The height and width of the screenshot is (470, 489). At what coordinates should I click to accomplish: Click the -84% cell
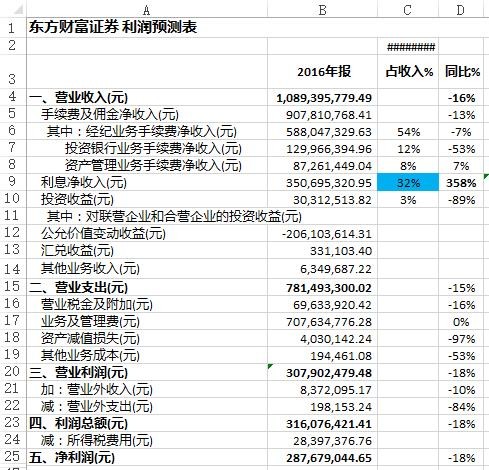461,406
